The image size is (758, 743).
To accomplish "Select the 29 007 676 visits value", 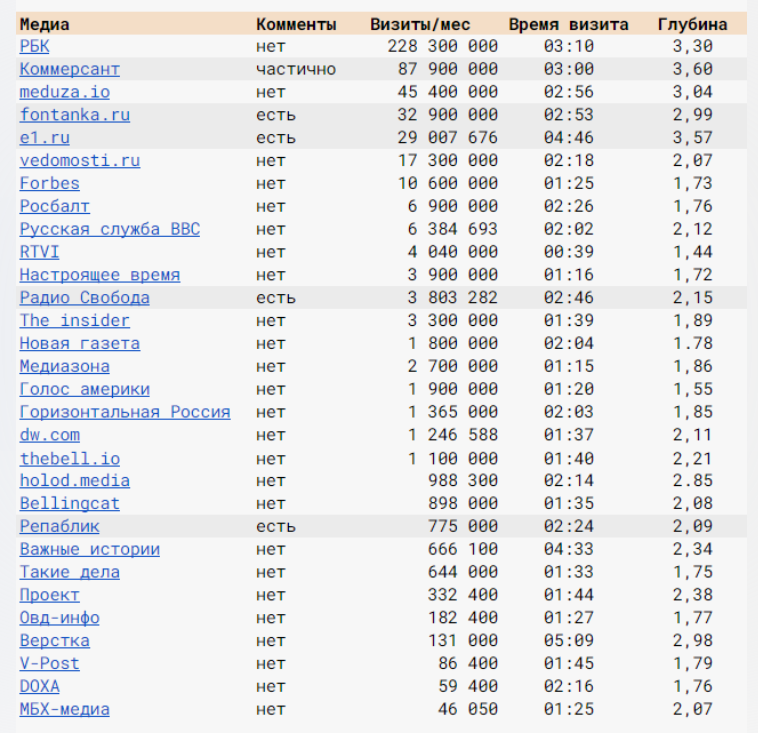I will point(448,138).
